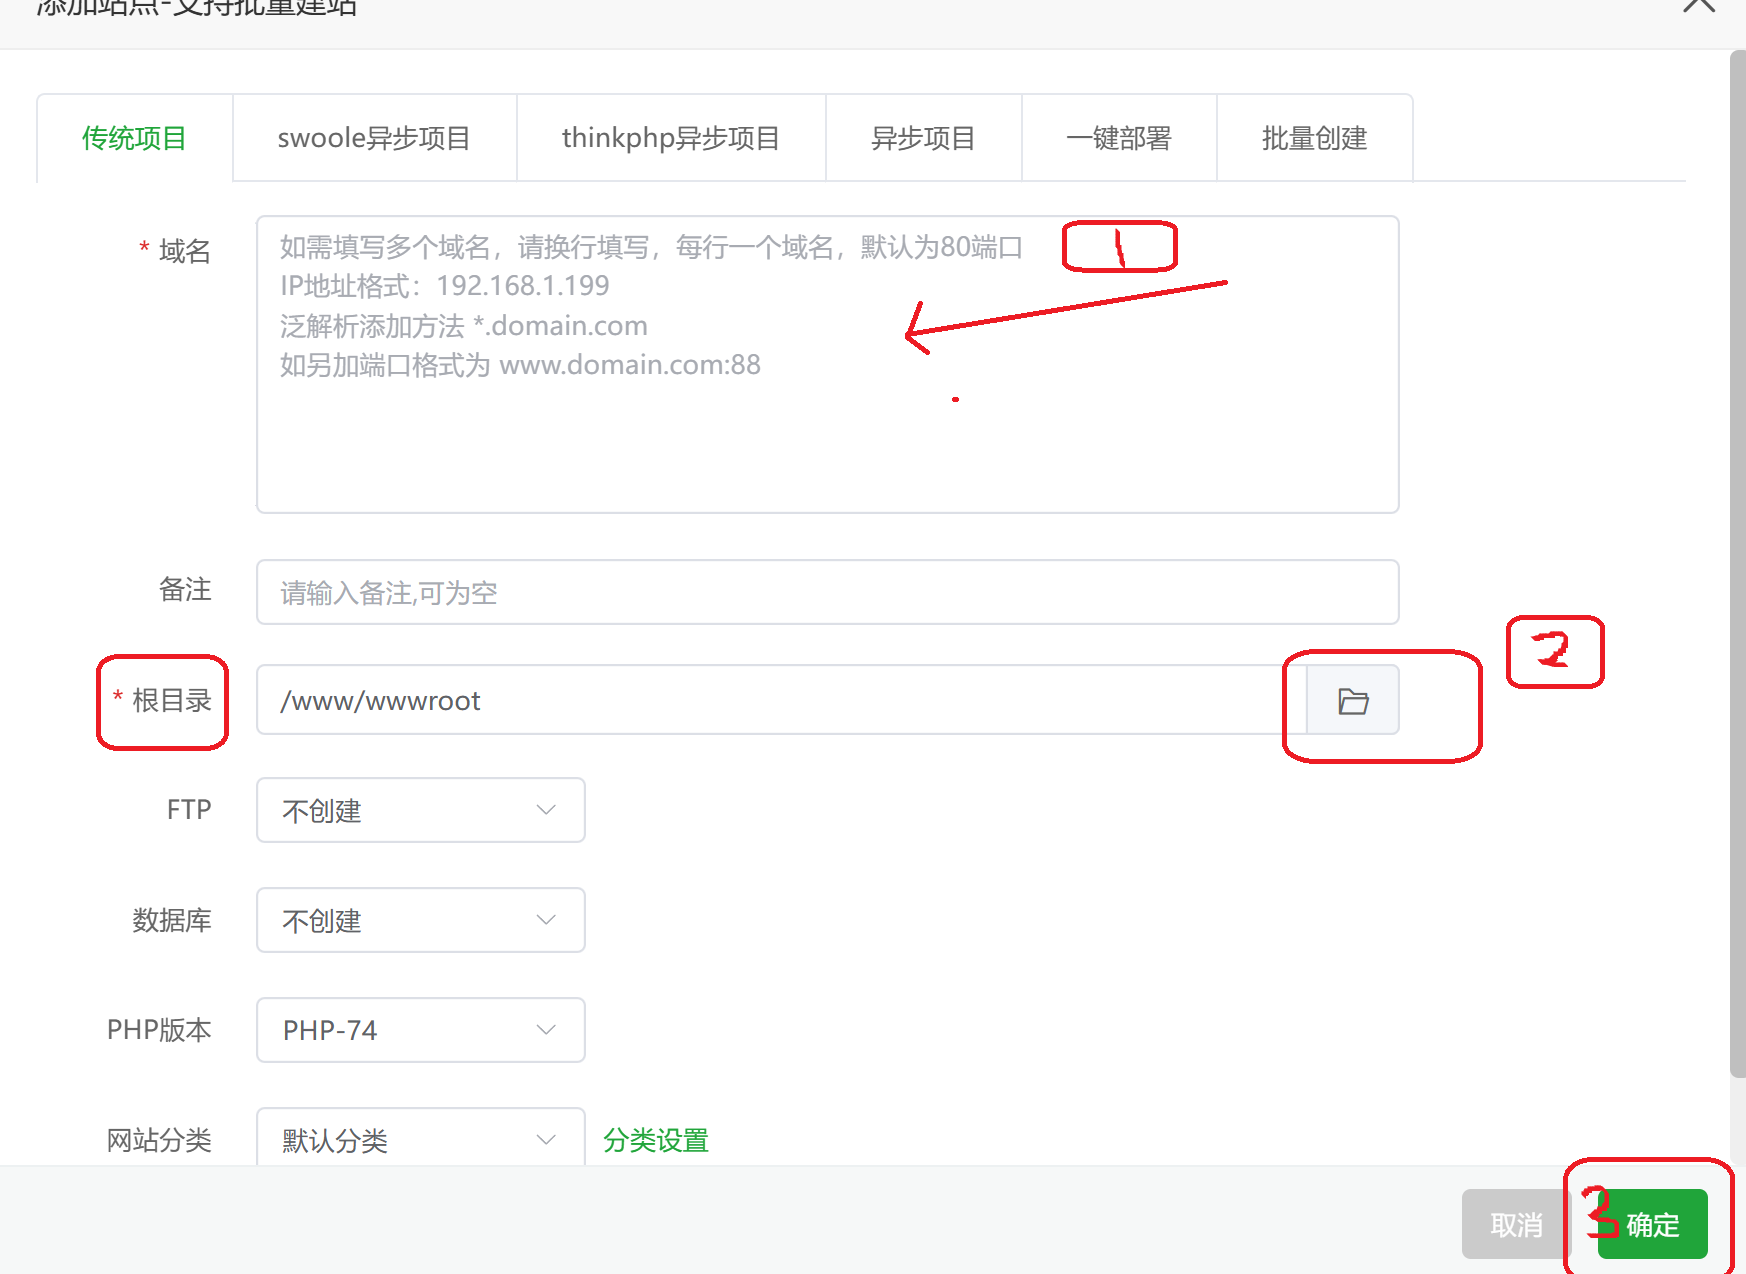Click the FTP label text
Image resolution: width=1746 pixels, height=1274 pixels.
click(x=189, y=809)
